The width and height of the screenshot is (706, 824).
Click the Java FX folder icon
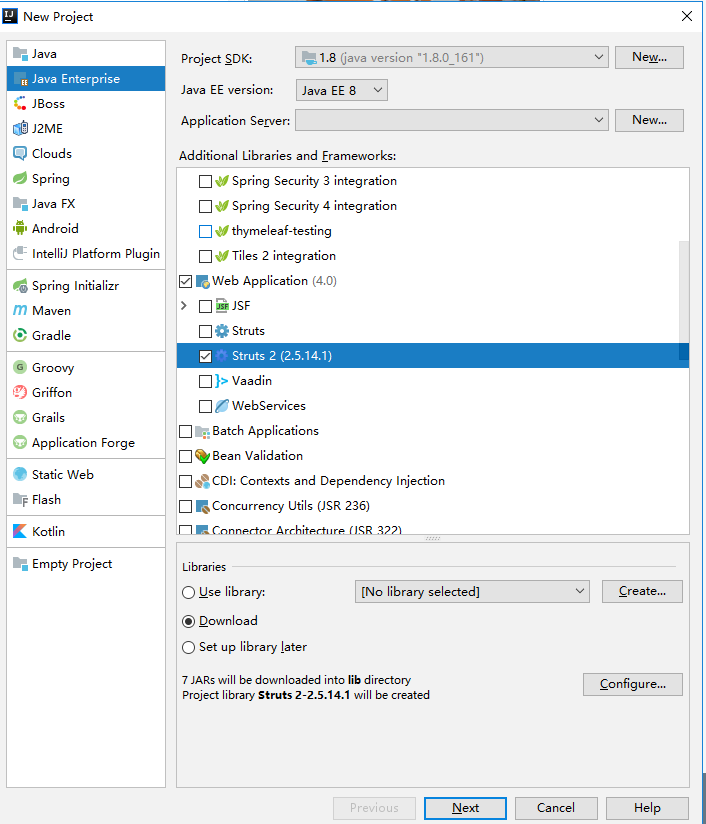(20, 203)
